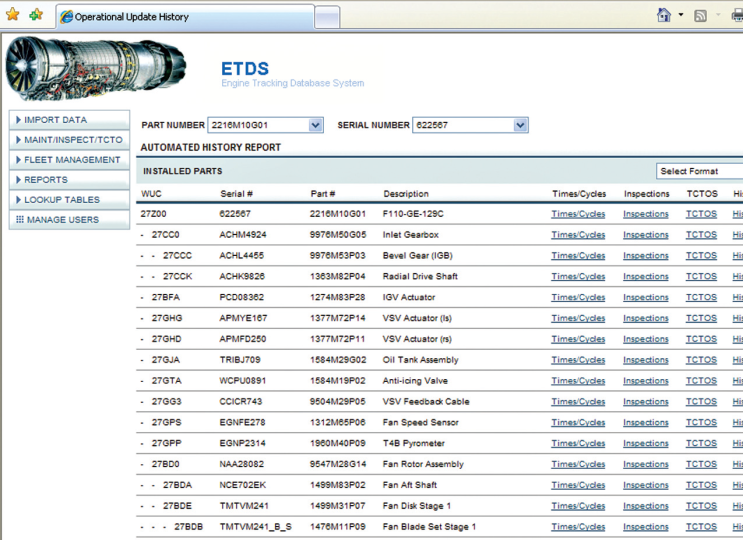Open TCTOS link for Anti-icing Valve

click(701, 381)
